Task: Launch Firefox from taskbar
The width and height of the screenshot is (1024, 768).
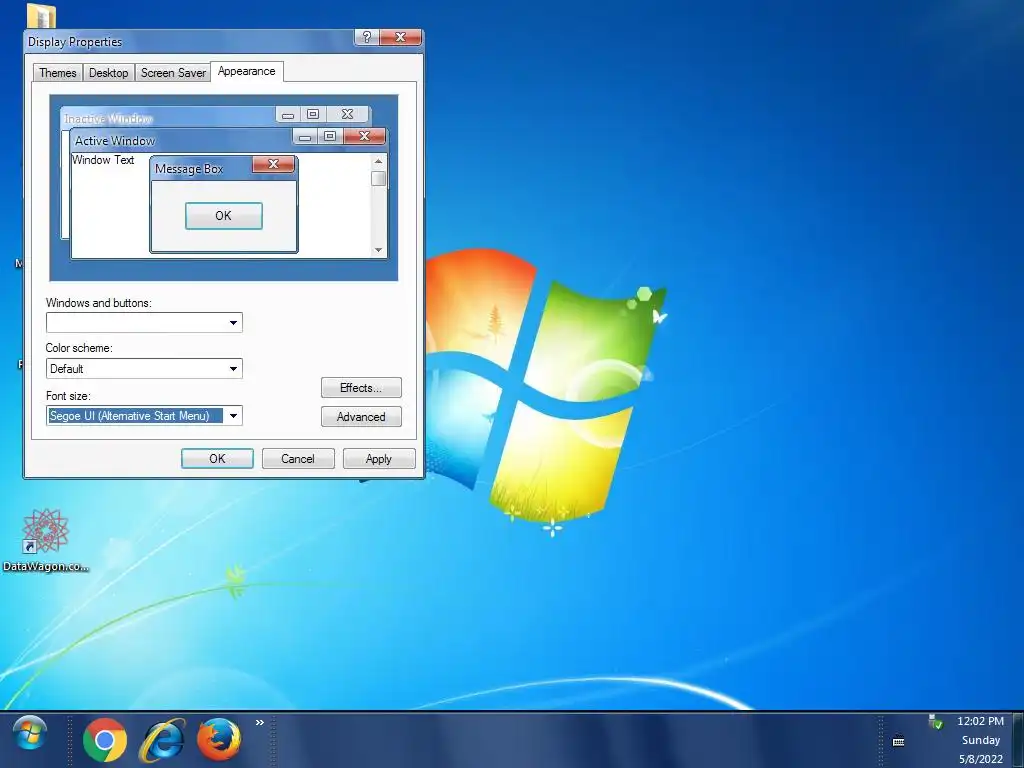Action: pyautogui.click(x=219, y=740)
